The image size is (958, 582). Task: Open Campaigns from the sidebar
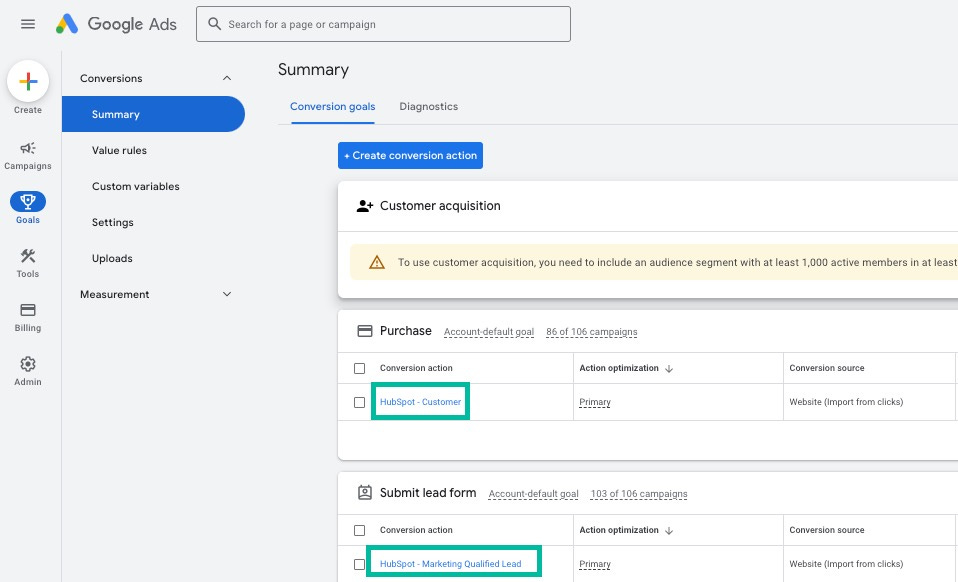coord(27,155)
